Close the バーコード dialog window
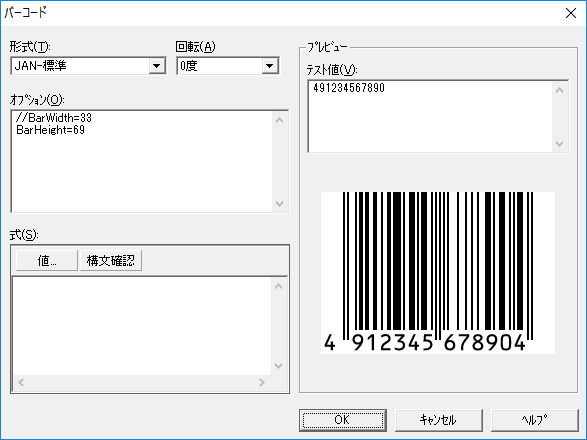The height and width of the screenshot is (440, 587). click(571, 13)
